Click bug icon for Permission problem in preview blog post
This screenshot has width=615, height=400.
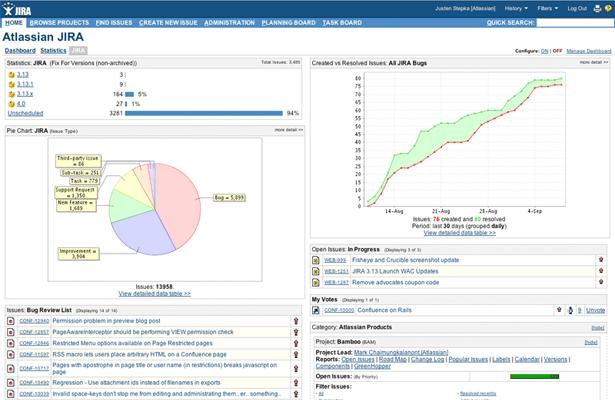point(11,321)
